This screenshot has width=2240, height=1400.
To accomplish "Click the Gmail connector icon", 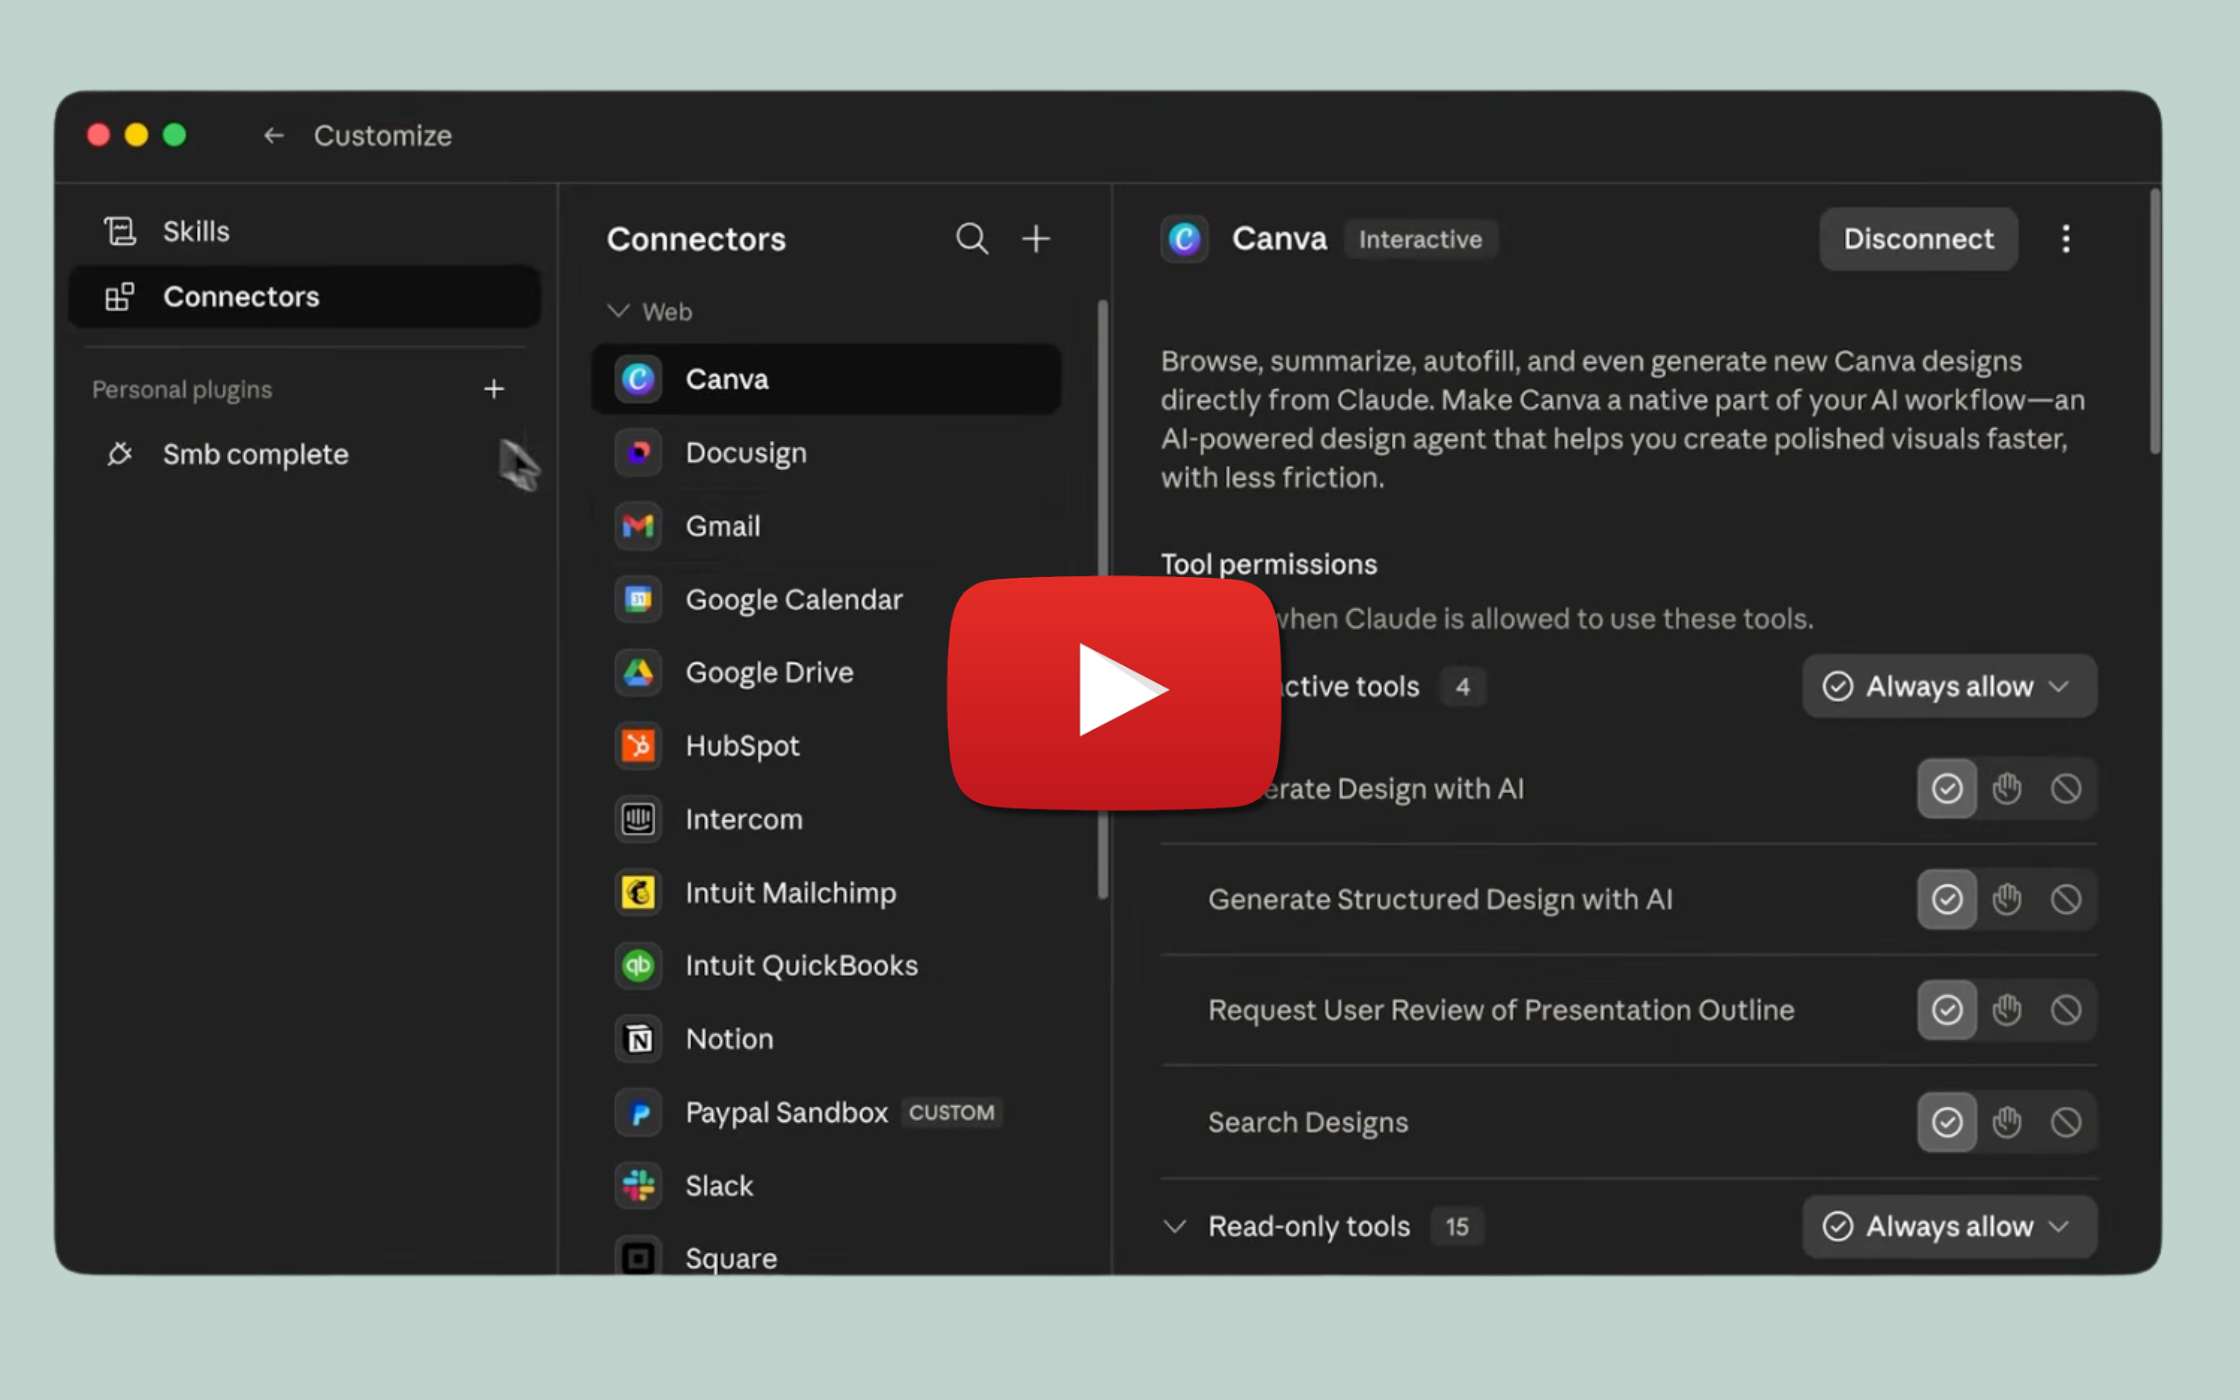I will click(x=638, y=526).
